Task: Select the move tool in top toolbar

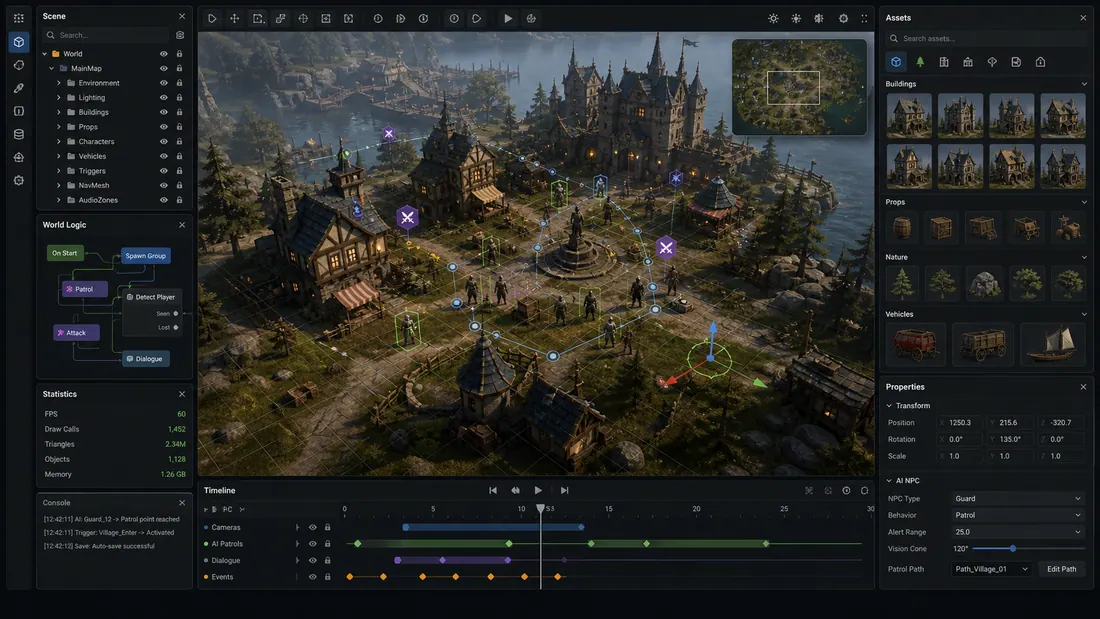Action: click(234, 19)
